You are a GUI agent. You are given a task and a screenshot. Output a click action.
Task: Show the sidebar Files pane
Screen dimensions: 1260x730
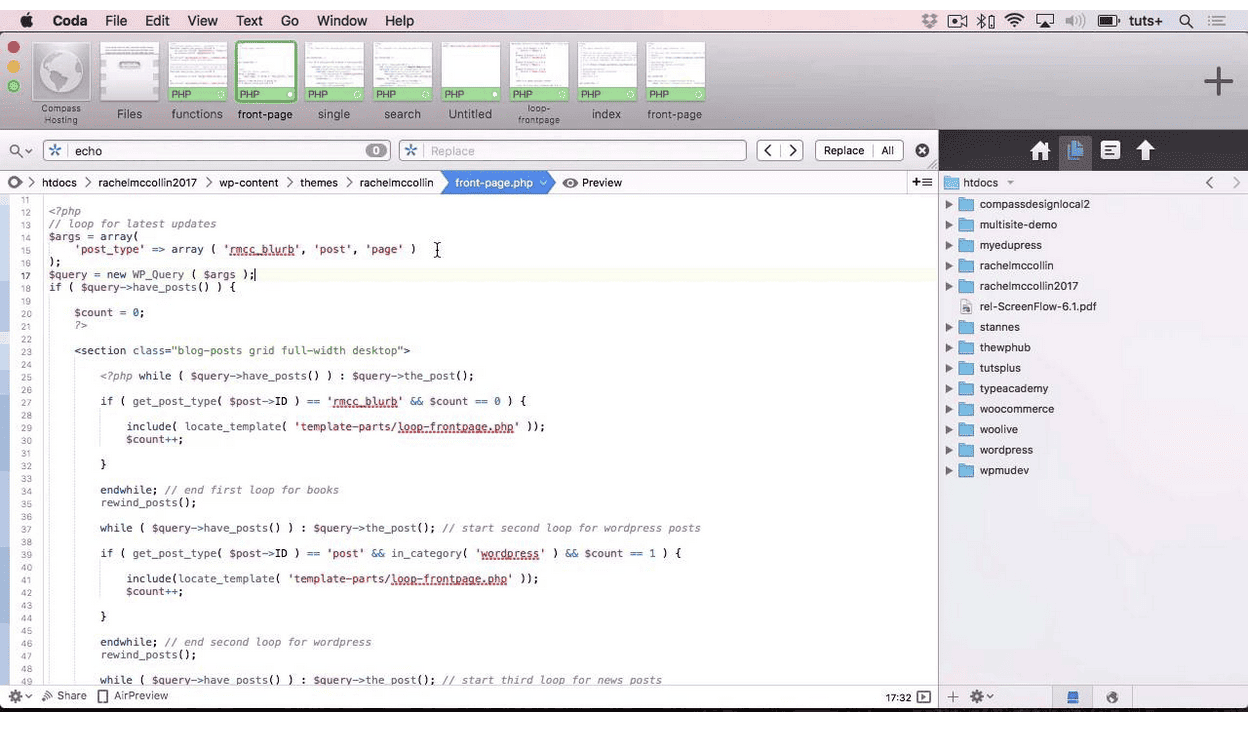tap(1075, 151)
